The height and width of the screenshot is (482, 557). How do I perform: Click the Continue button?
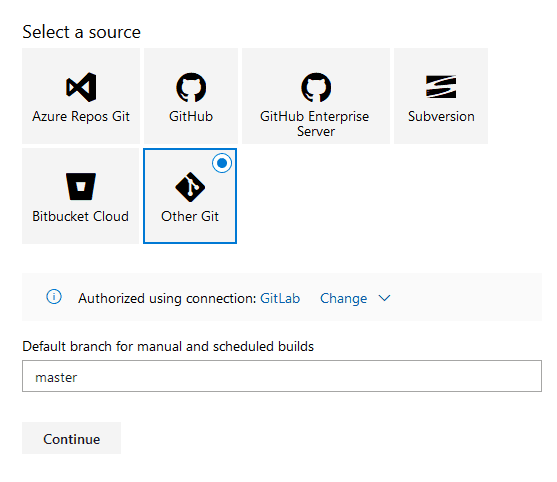[x=71, y=438]
